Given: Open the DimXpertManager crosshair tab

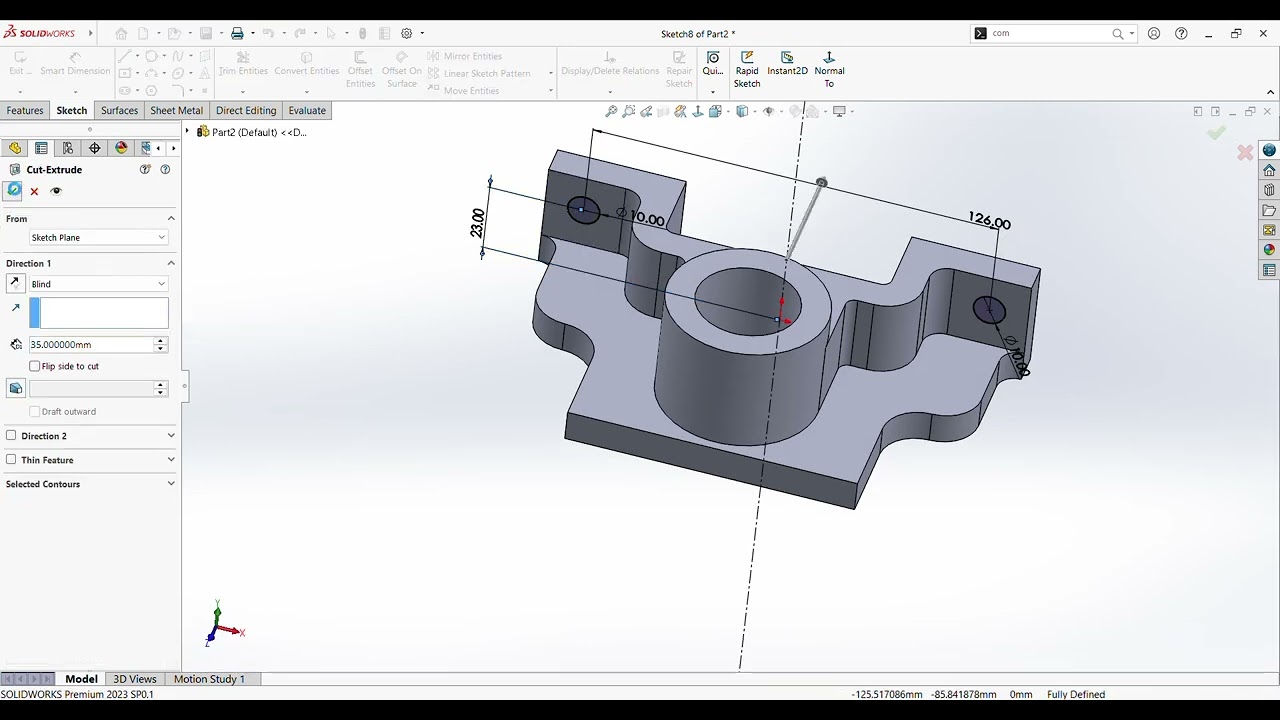Looking at the screenshot, I should coord(95,148).
